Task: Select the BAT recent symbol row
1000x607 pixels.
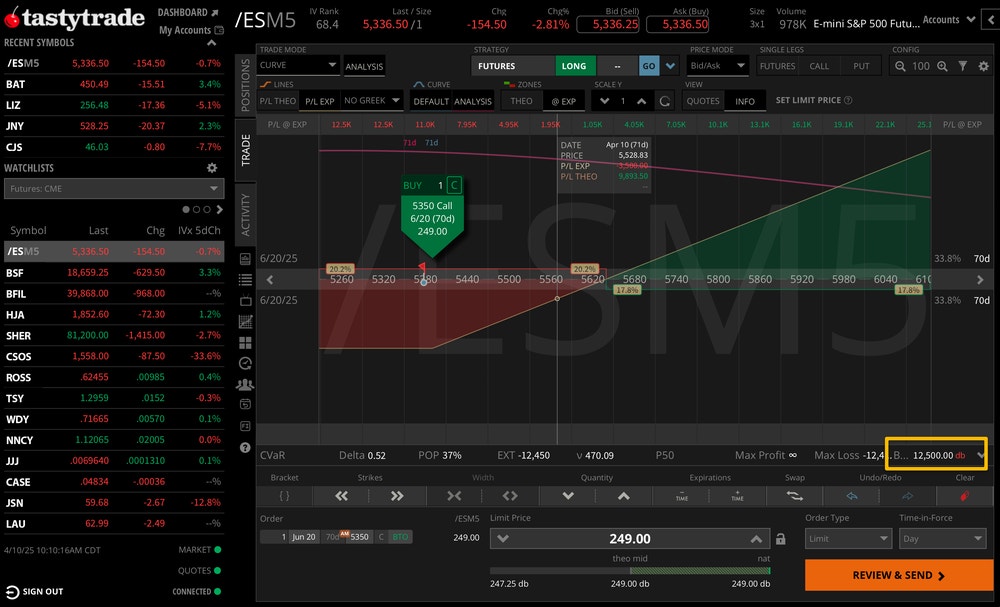Action: pyautogui.click(x=114, y=84)
